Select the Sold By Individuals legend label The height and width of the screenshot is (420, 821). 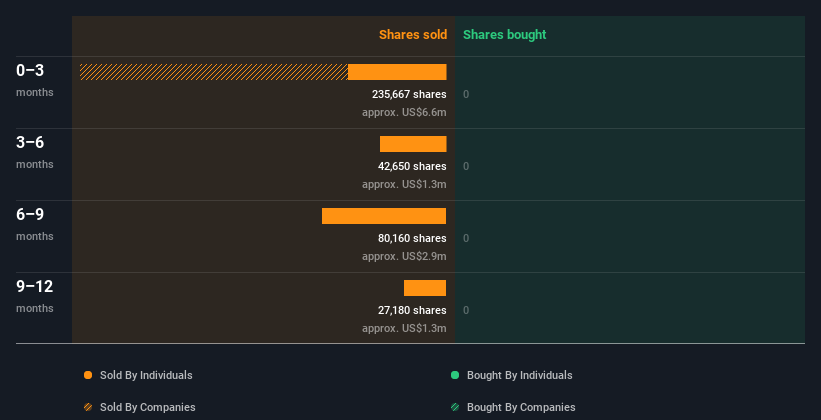tap(146, 375)
